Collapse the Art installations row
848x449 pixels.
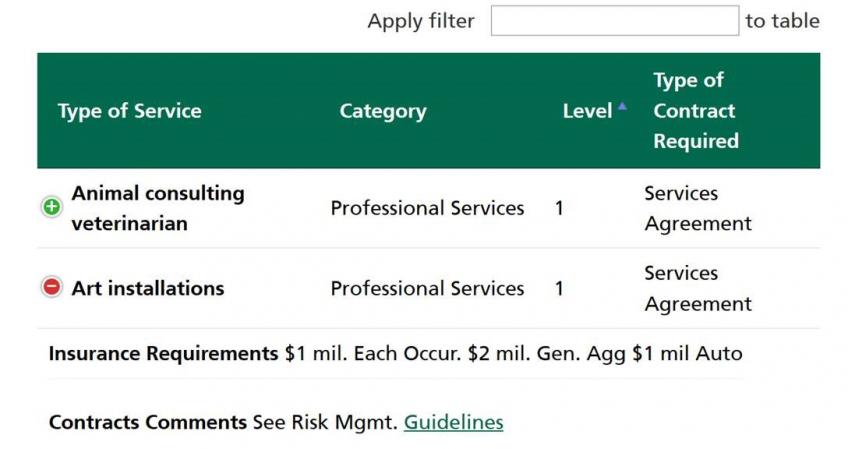[x=52, y=288]
